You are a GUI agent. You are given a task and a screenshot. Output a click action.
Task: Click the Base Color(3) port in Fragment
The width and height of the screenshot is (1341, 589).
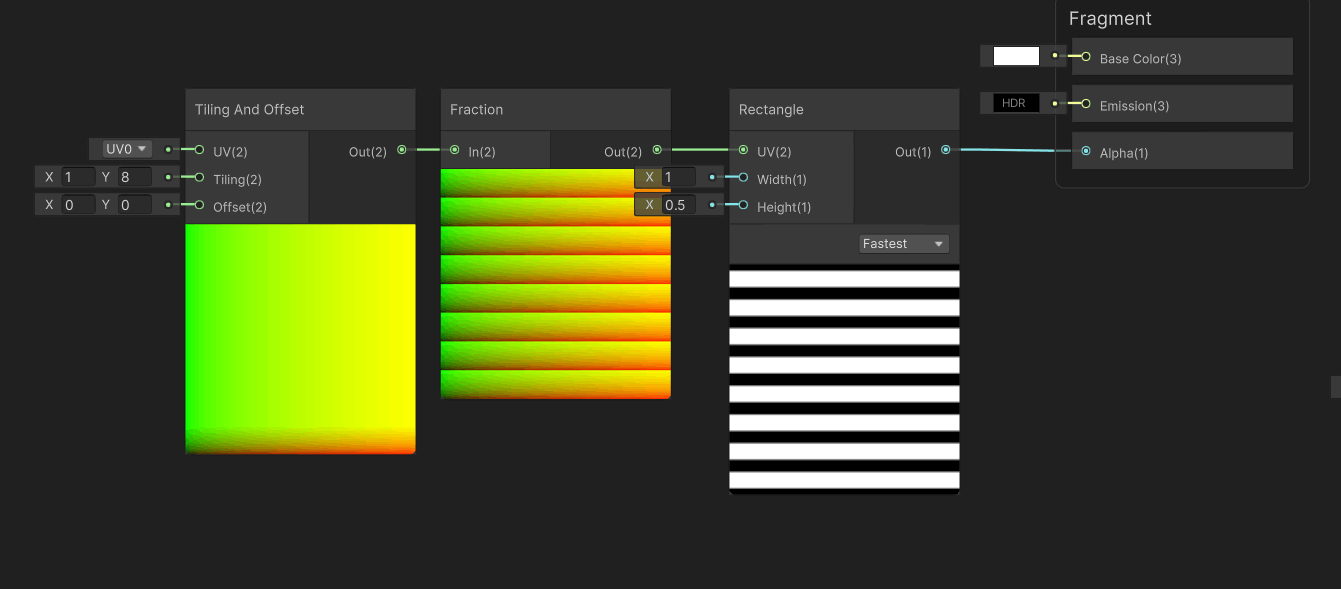(x=1086, y=57)
